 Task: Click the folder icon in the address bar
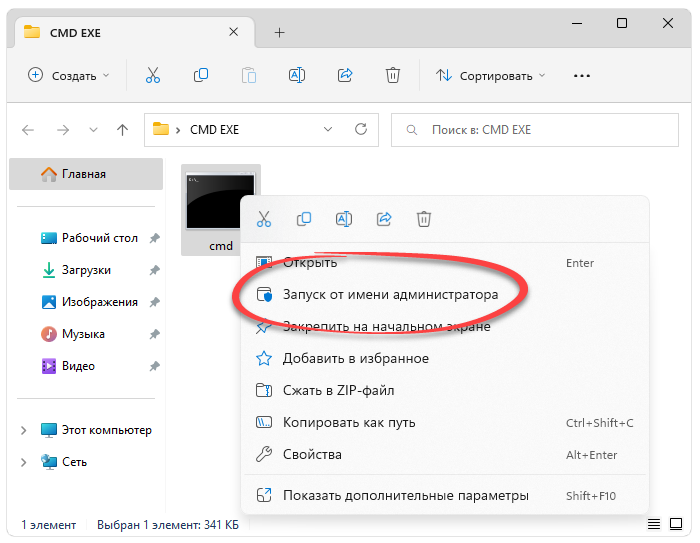[161, 129]
